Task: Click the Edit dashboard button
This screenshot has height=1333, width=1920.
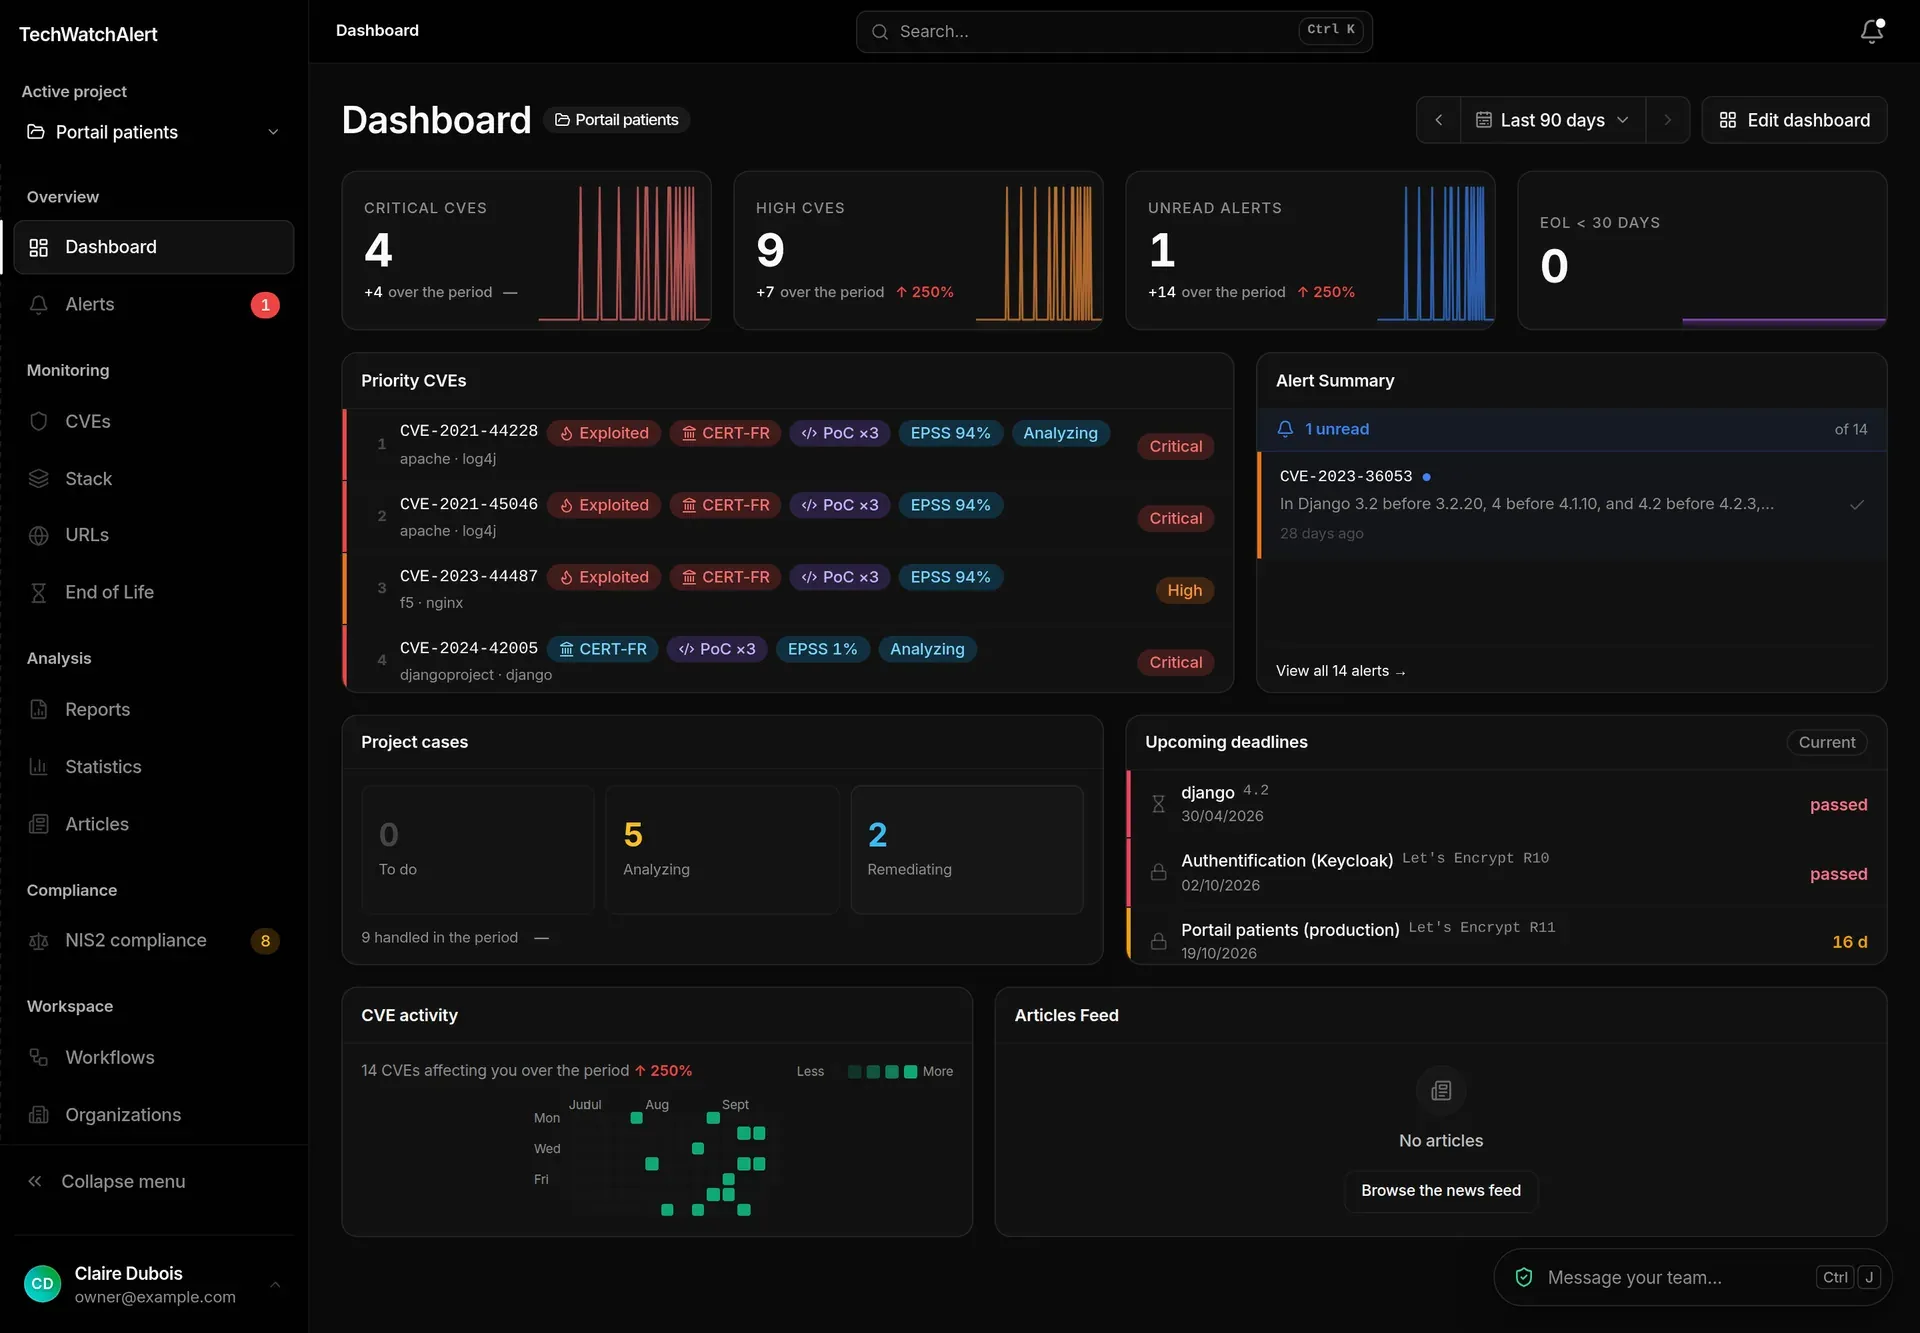Action: click(1794, 120)
